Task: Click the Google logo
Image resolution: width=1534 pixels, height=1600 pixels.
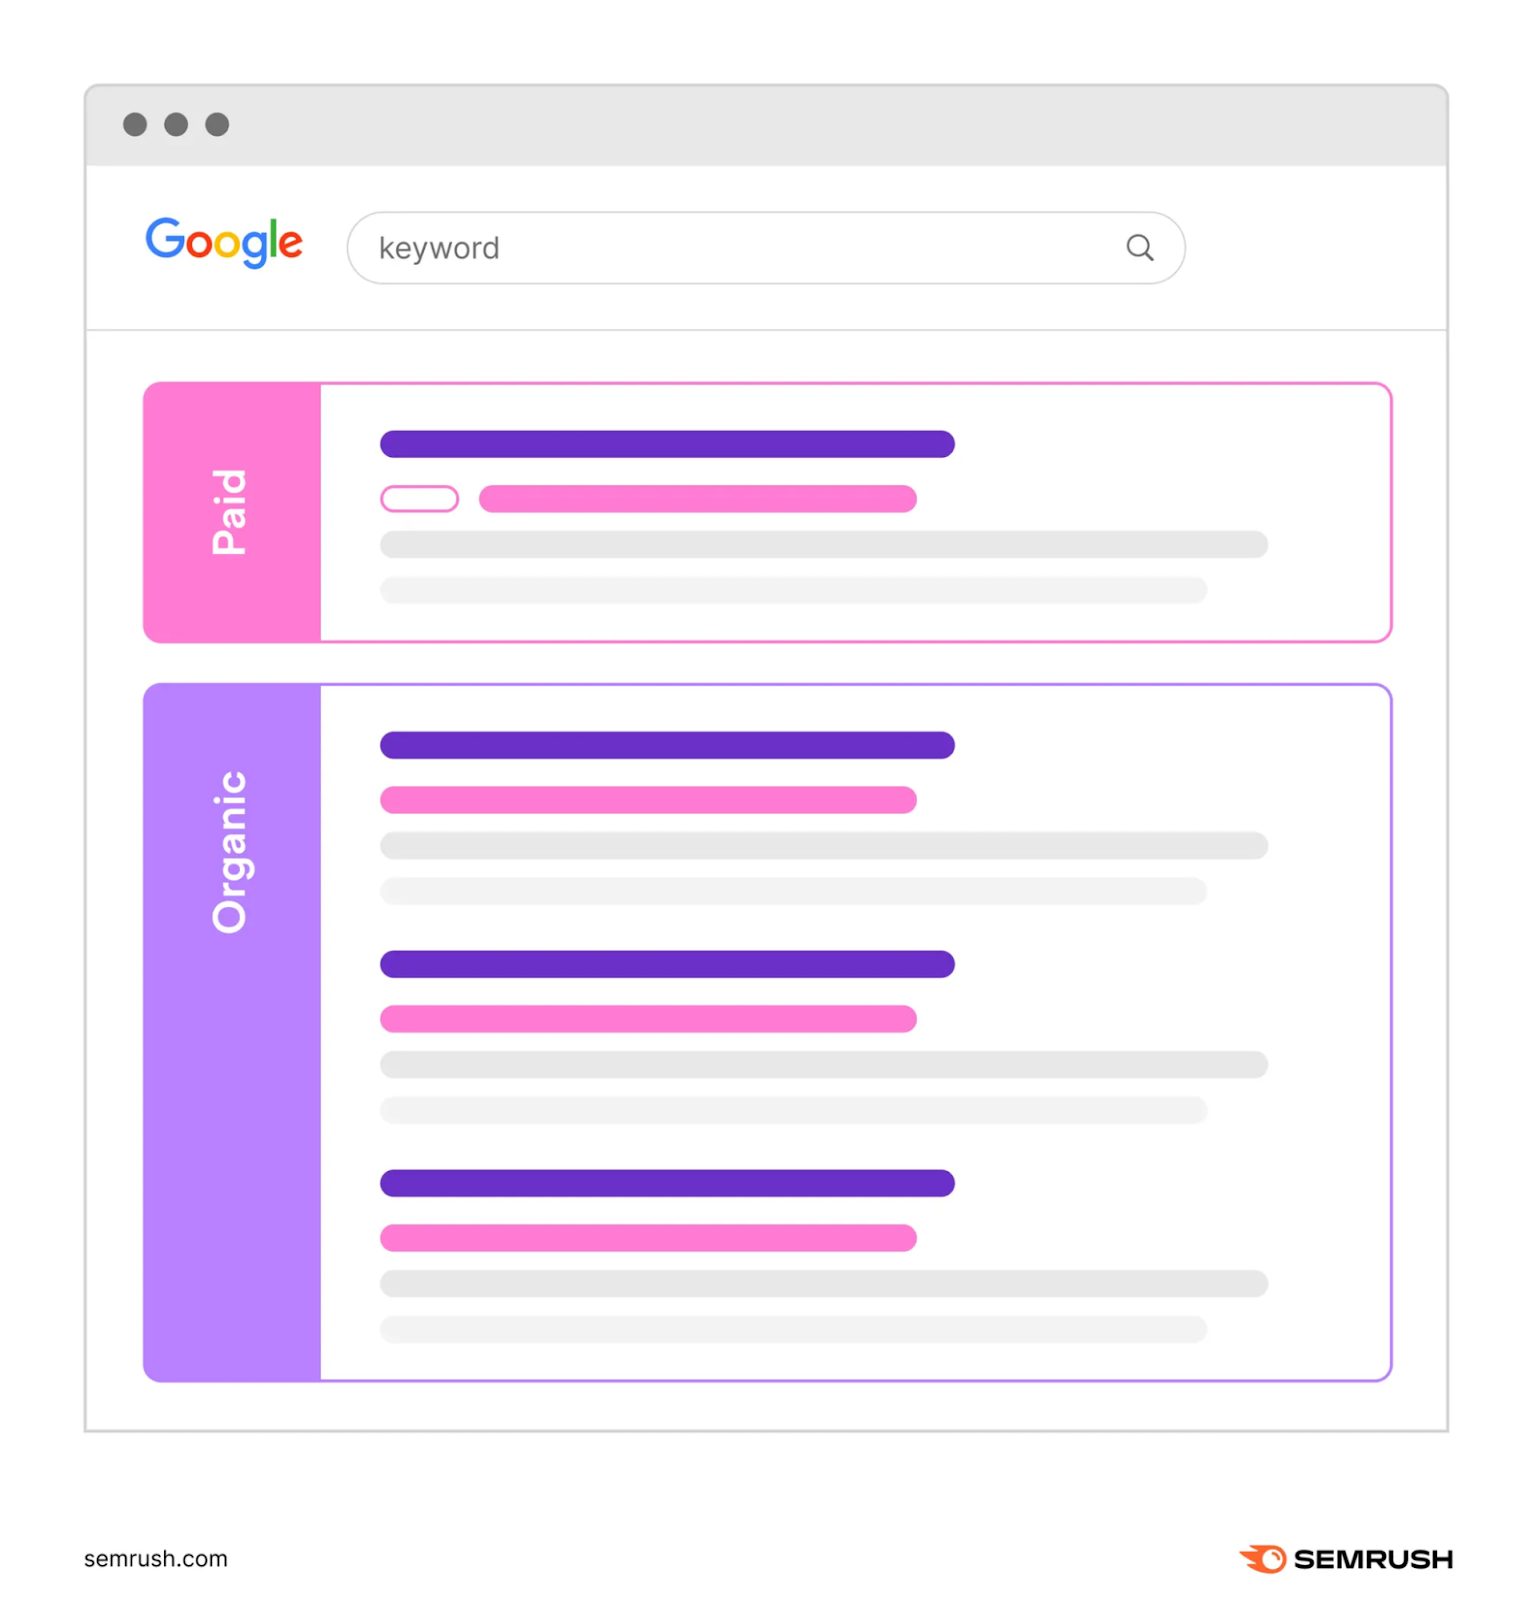Action: click(224, 242)
